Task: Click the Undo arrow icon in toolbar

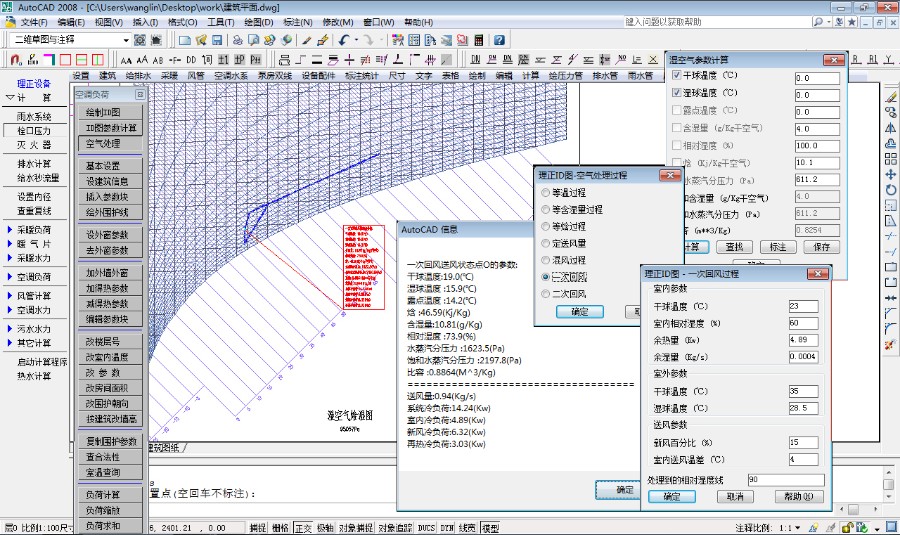Action: pos(344,40)
